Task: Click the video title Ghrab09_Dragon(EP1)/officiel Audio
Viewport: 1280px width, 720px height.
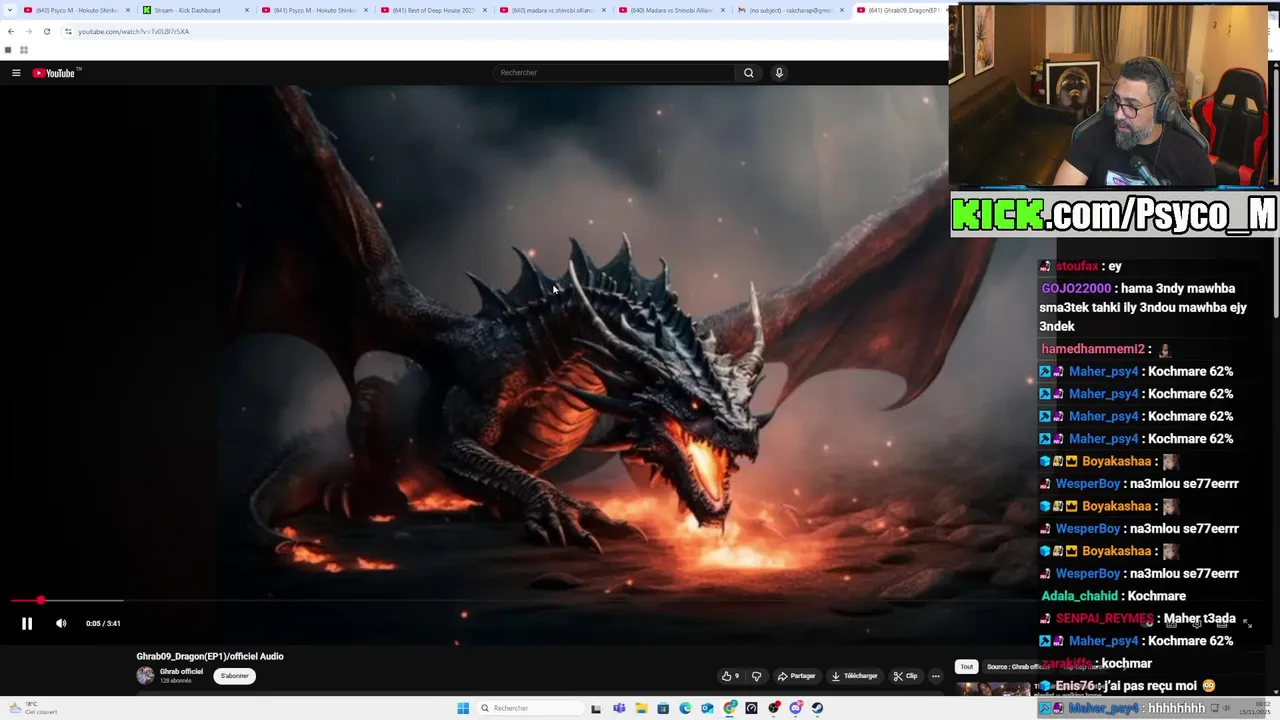Action: [x=210, y=656]
